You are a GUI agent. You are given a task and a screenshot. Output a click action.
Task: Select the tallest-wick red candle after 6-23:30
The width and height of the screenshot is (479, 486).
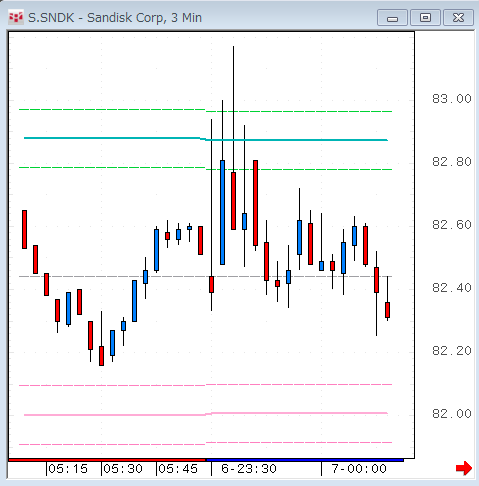pyautogui.click(x=233, y=201)
